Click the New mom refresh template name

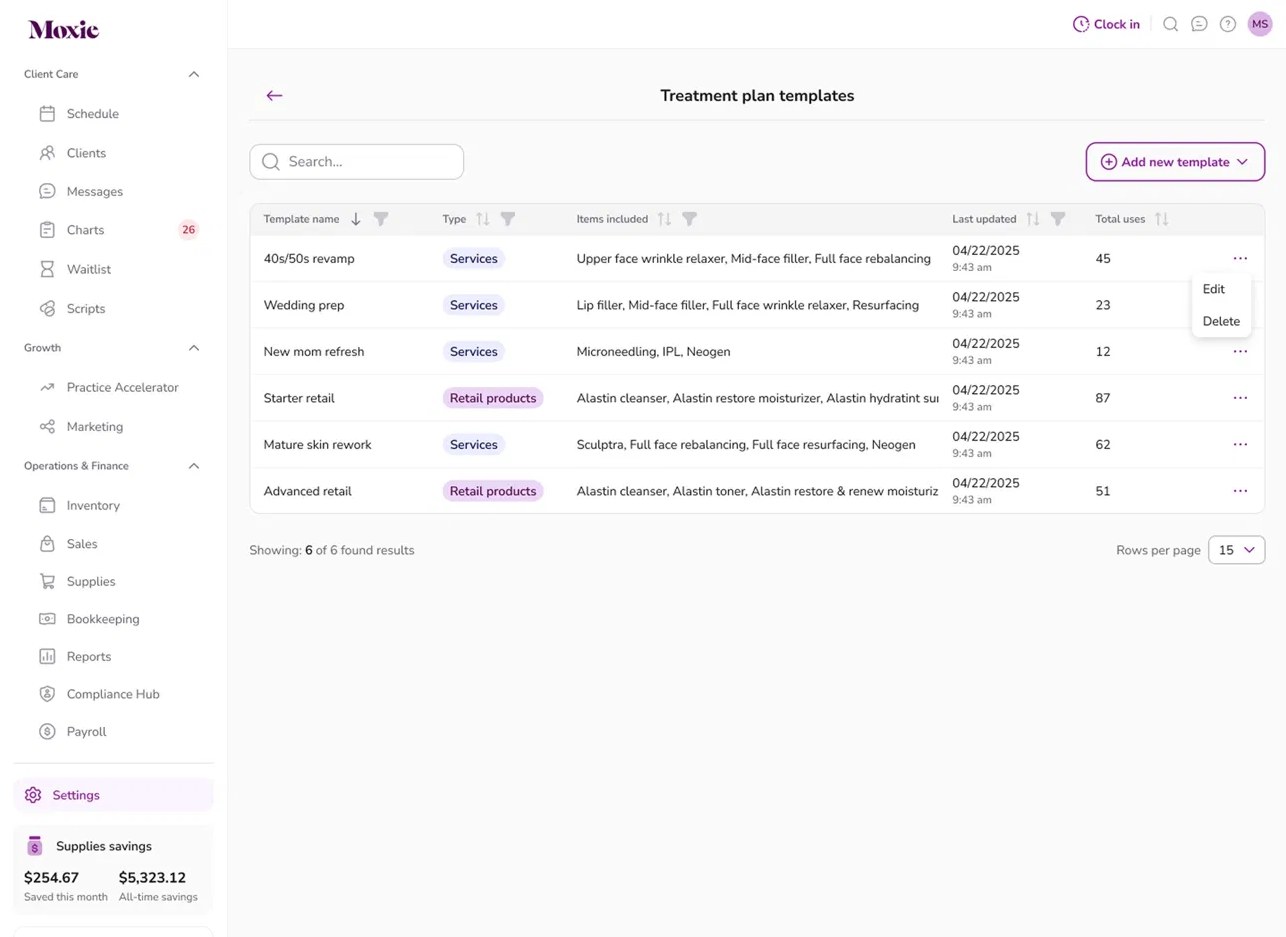(314, 351)
